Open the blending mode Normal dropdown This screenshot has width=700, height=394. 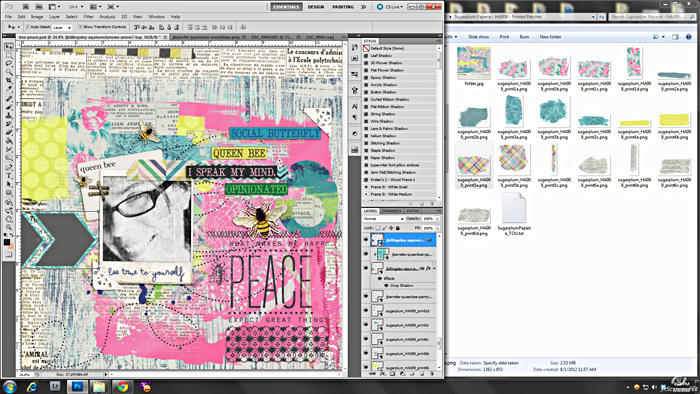click(383, 219)
